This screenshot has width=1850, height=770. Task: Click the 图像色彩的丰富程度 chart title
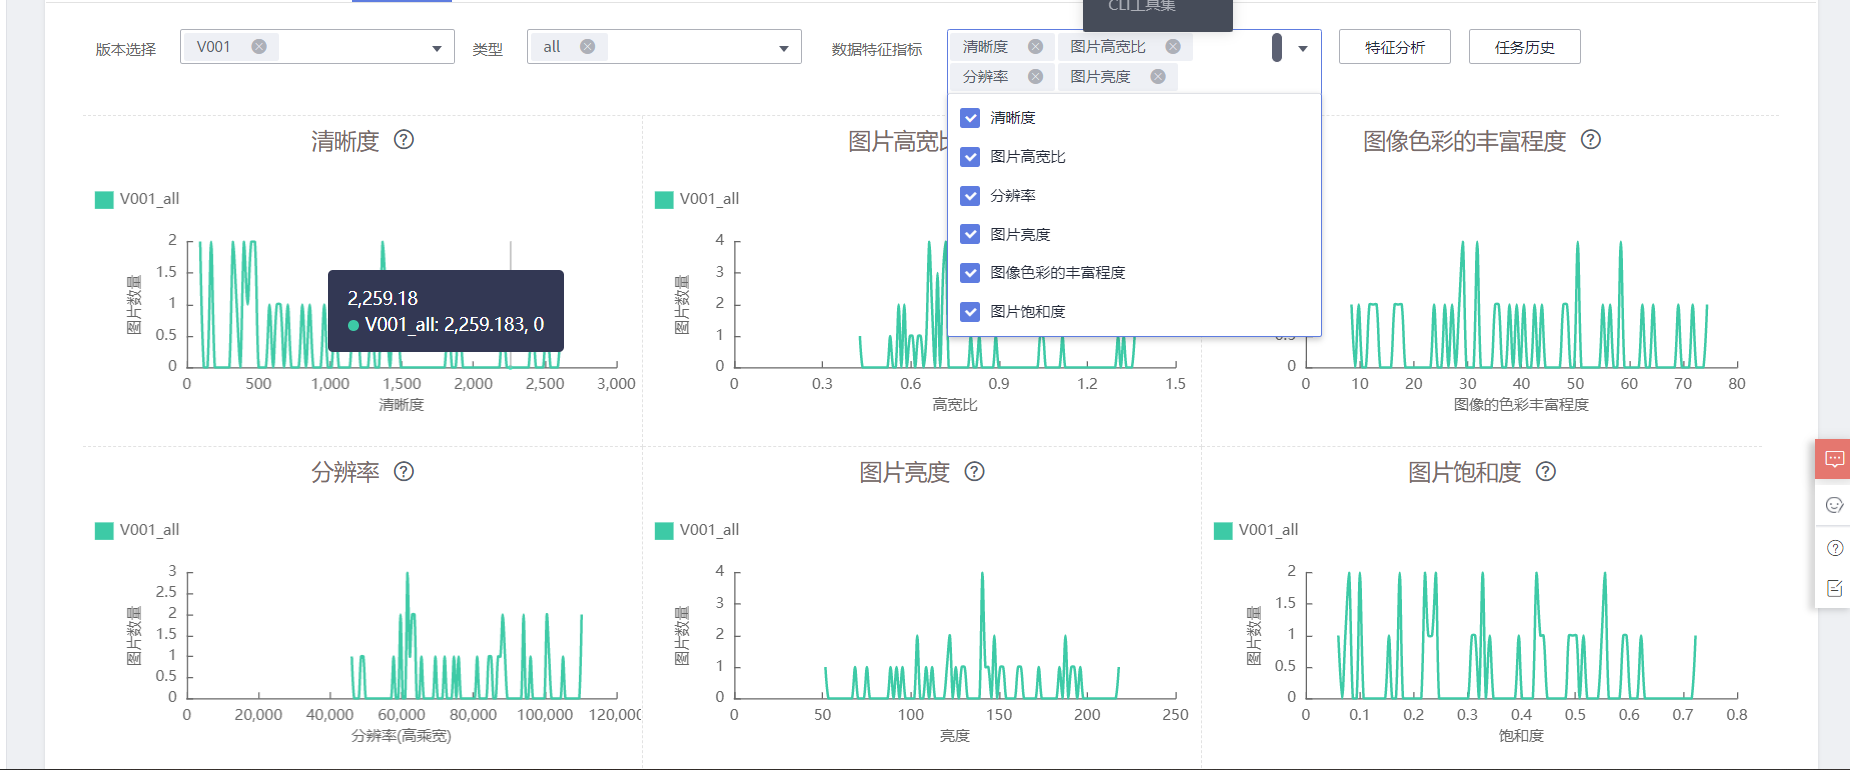pos(1464,141)
